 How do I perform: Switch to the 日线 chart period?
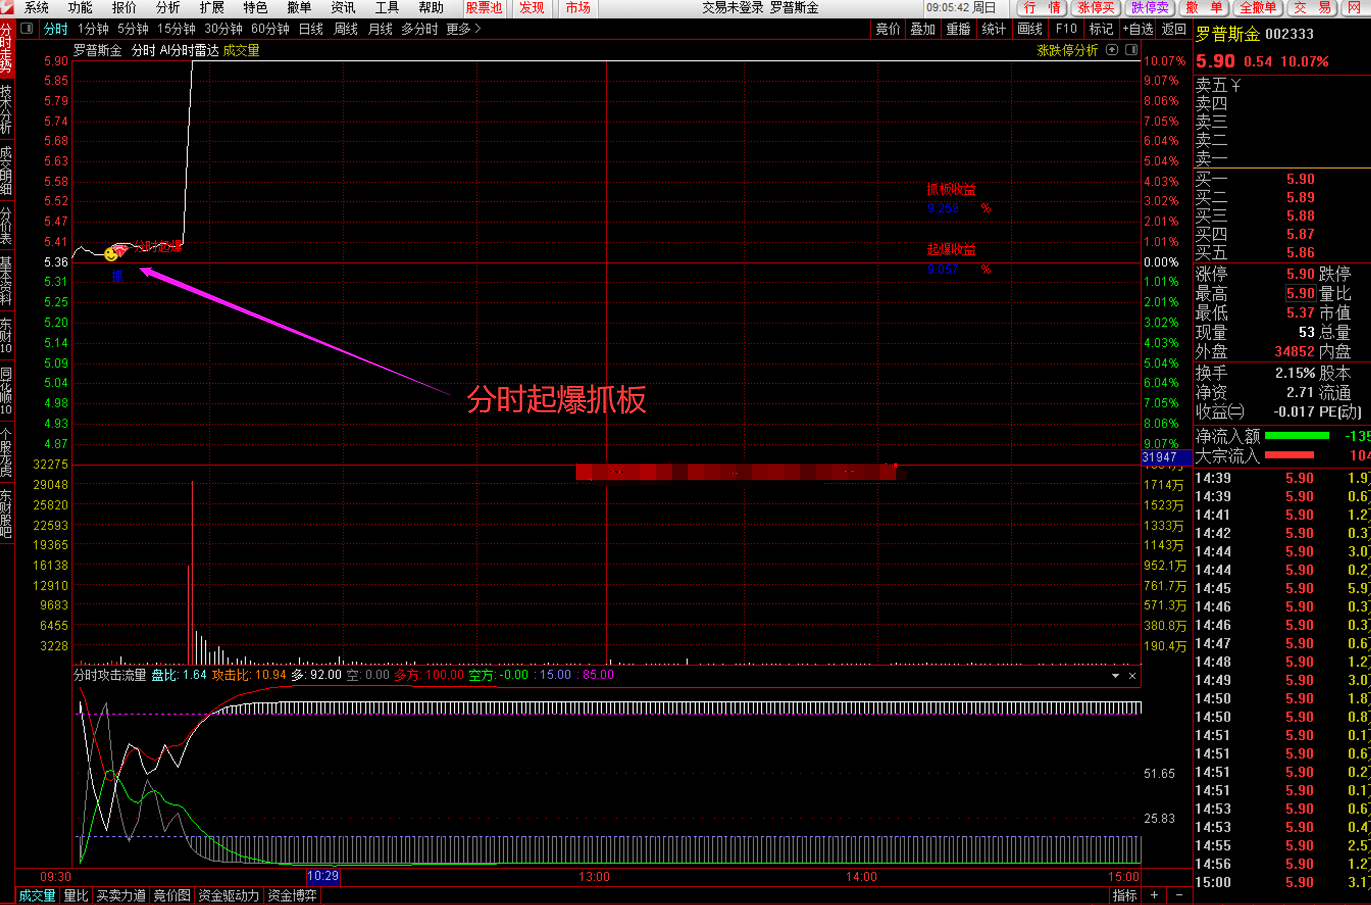tap(311, 29)
